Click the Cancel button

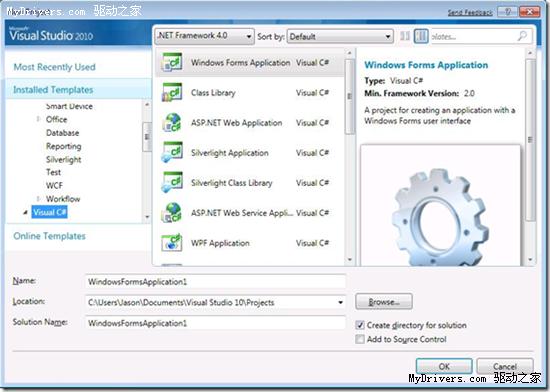click(505, 366)
